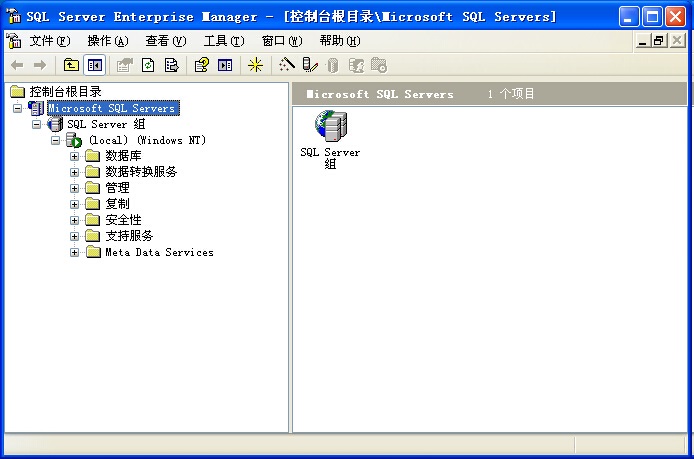Click the '1 个项目' count text
The image size is (694, 459).
[x=511, y=94]
